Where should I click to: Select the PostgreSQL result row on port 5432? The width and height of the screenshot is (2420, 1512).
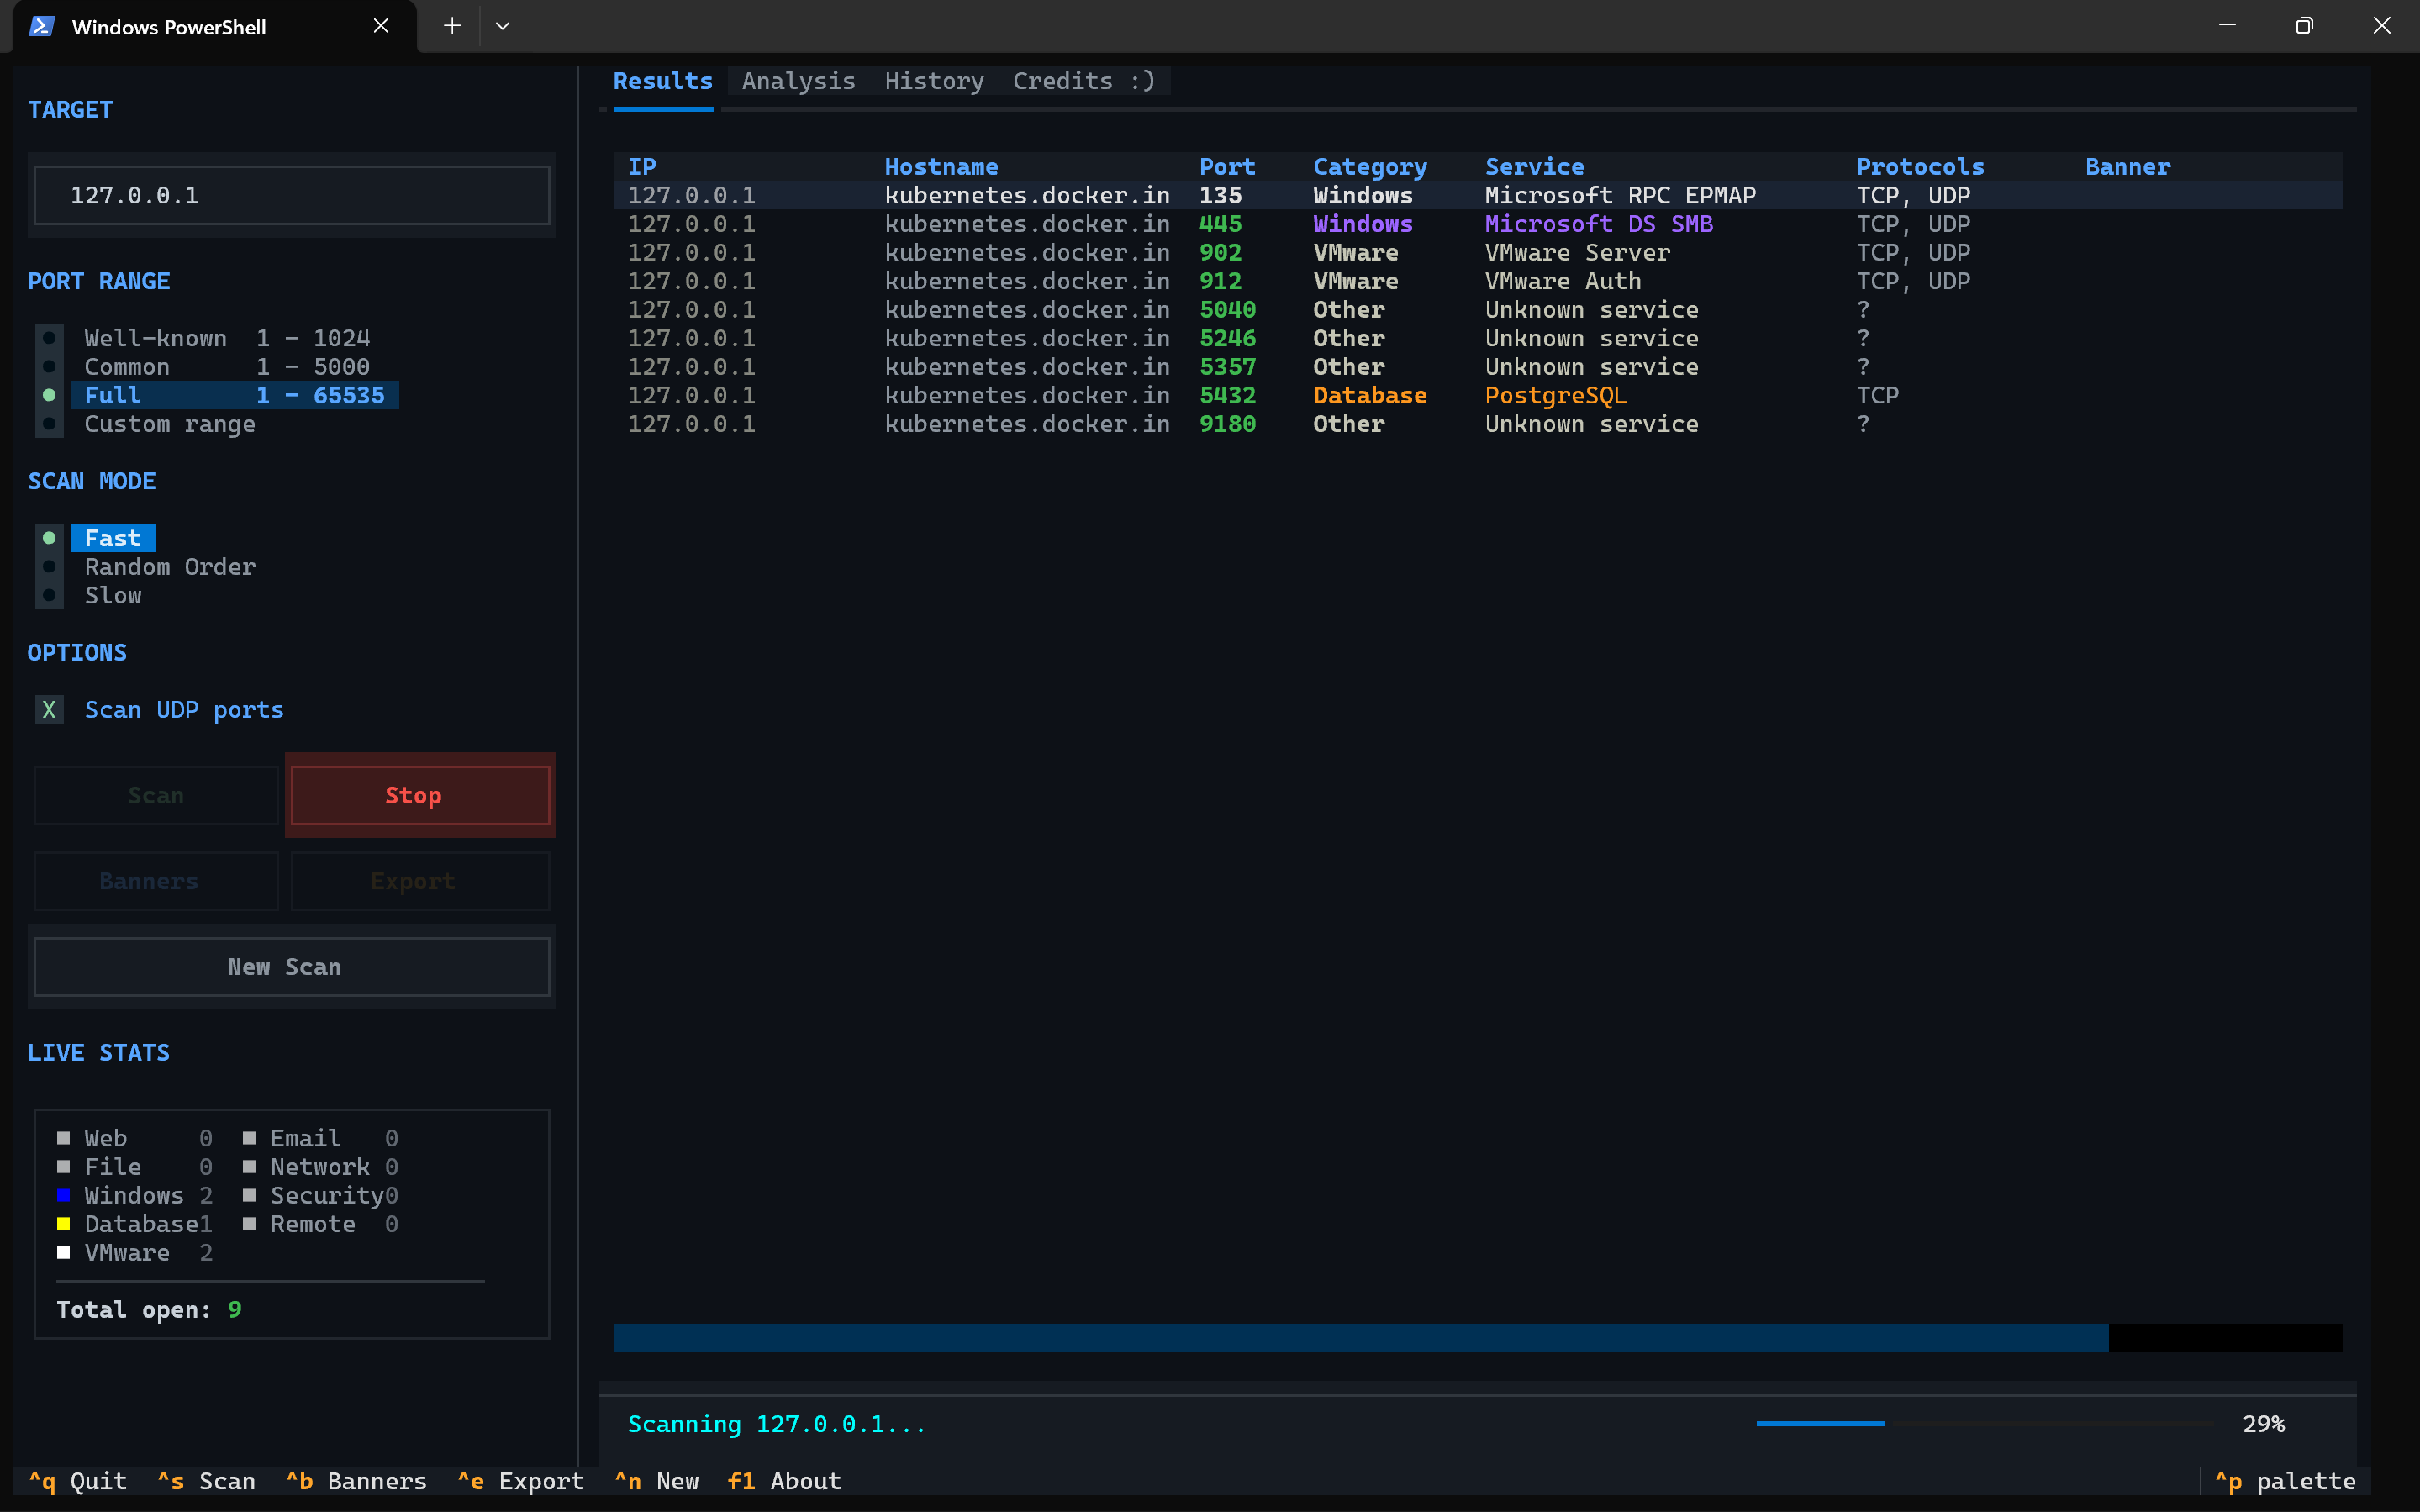tap(1200, 395)
